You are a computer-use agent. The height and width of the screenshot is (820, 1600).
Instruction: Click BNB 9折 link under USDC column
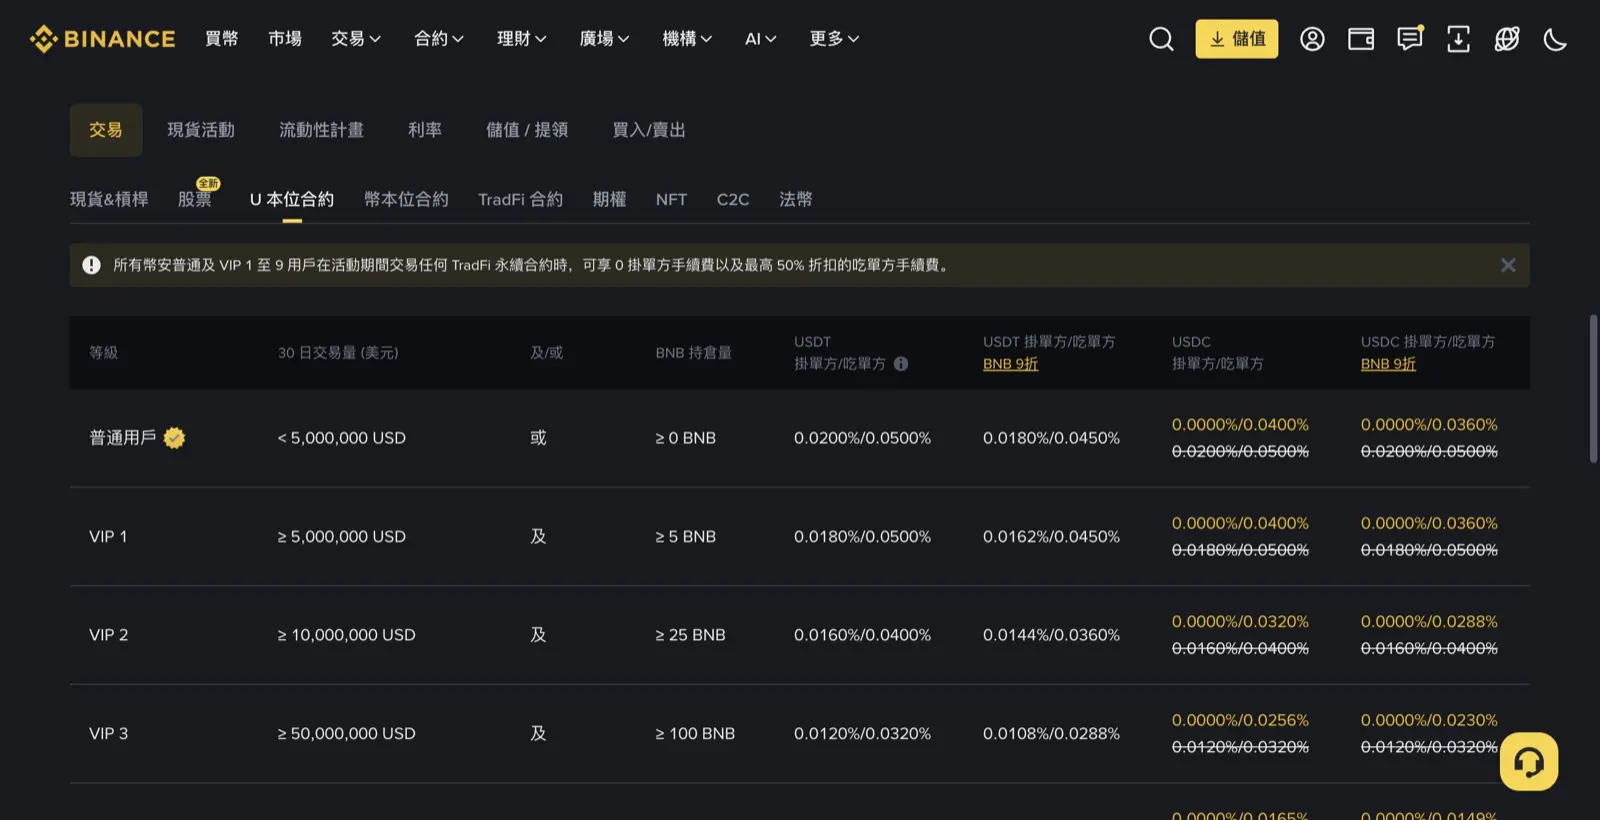coord(1388,364)
